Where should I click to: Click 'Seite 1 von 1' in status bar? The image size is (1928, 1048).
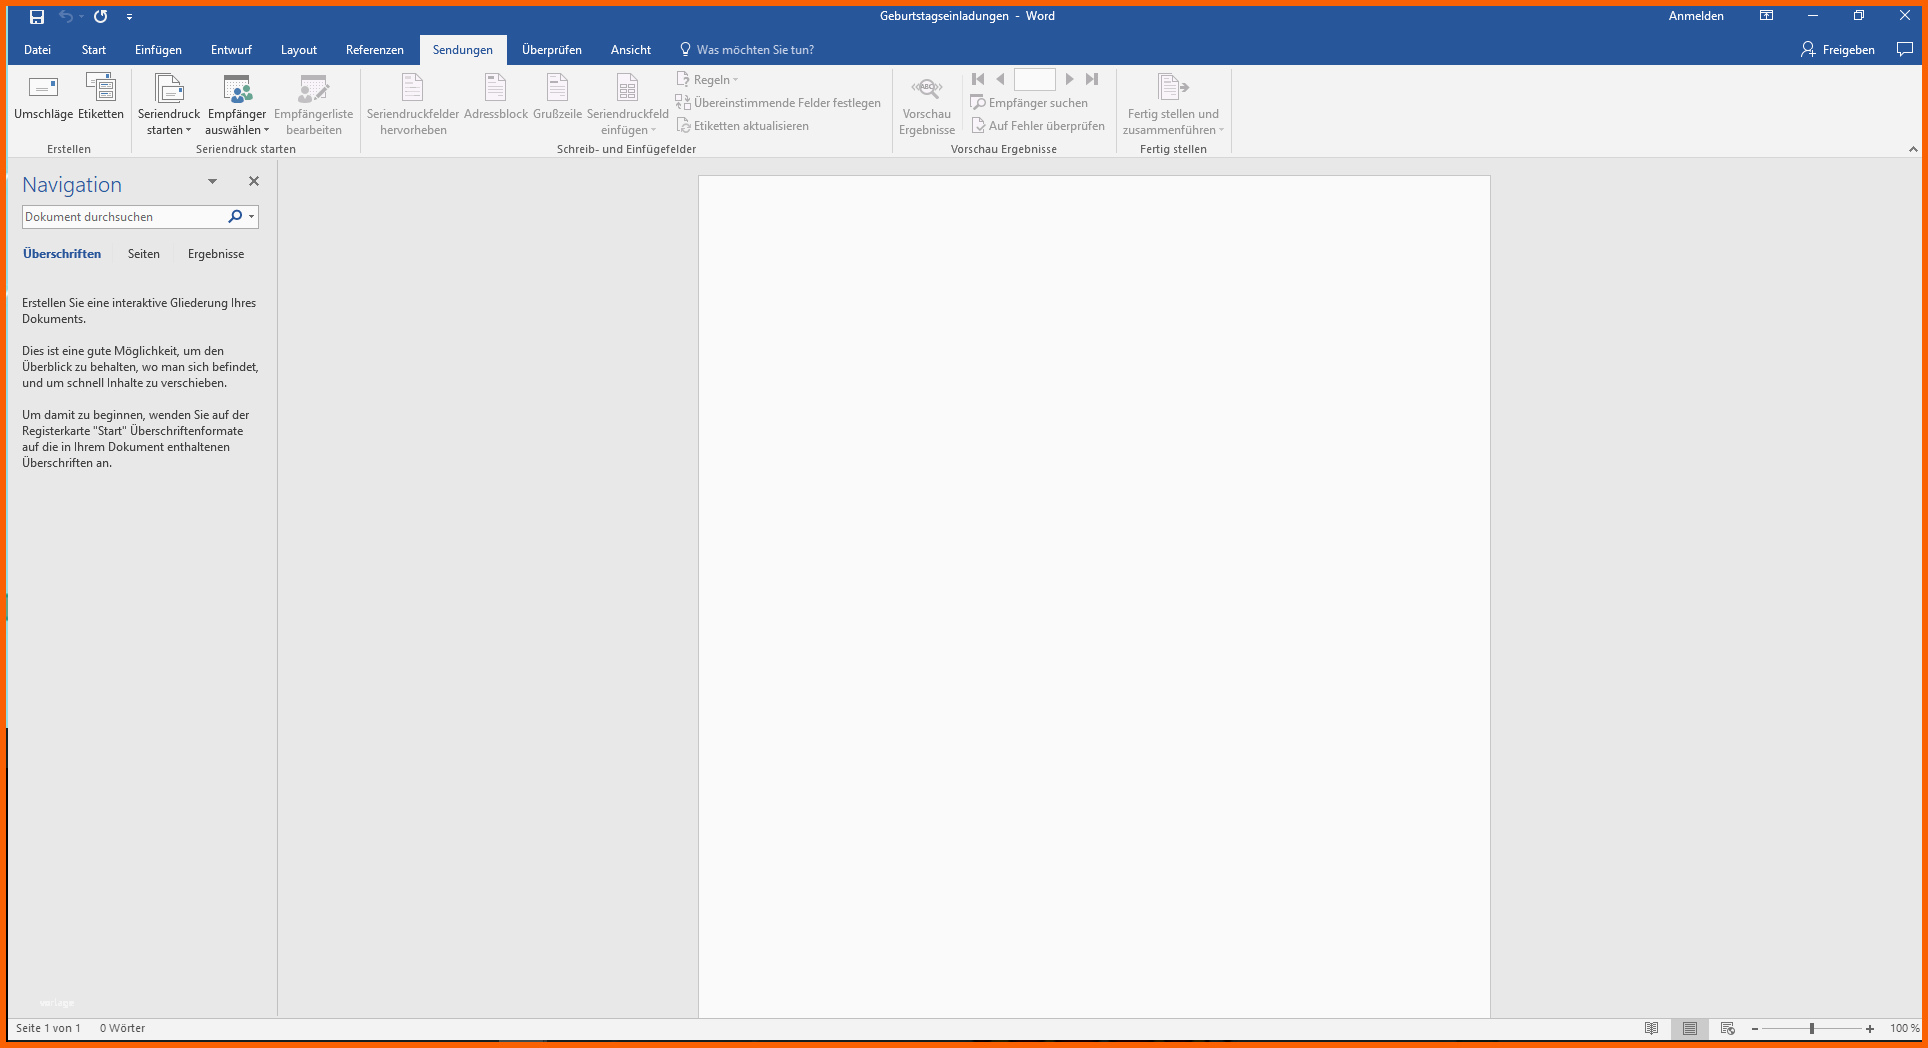point(48,1028)
